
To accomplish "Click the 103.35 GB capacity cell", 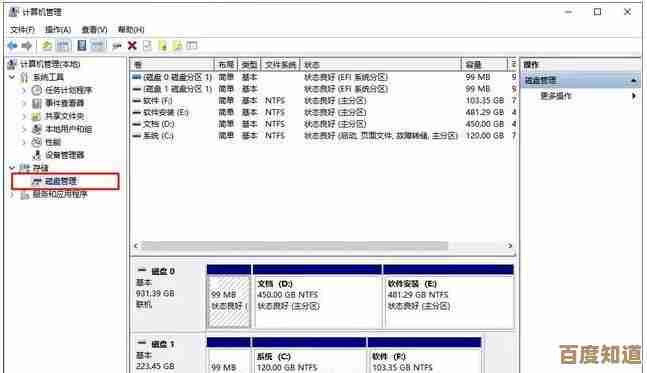I will coord(485,101).
